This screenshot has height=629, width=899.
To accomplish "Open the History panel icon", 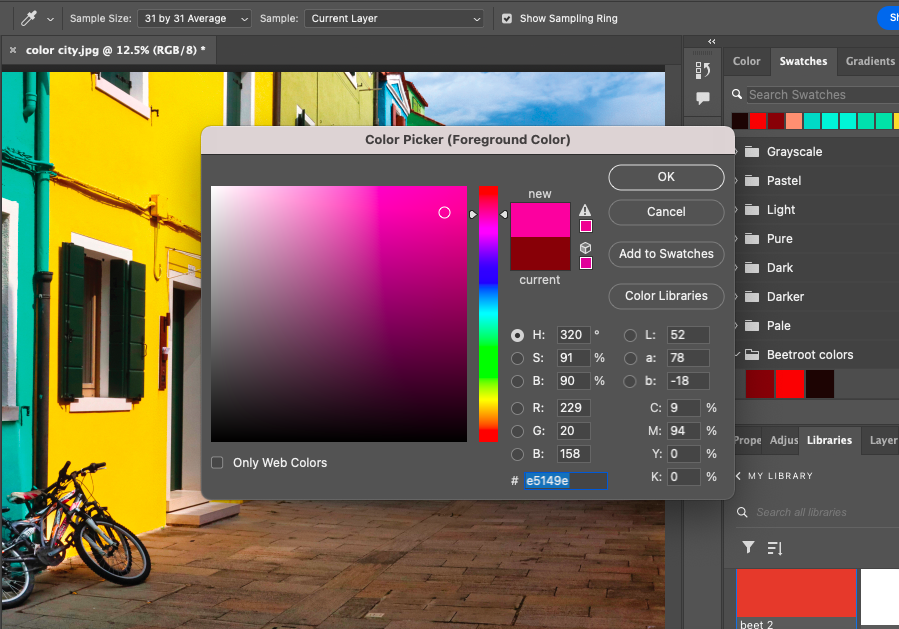I will point(702,69).
